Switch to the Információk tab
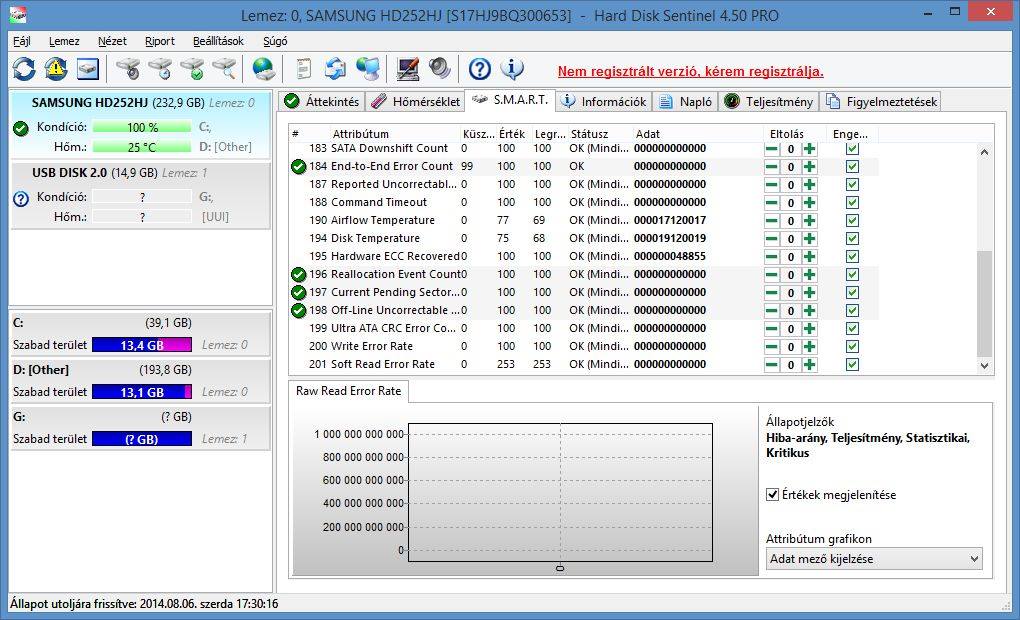1020x620 pixels. coord(604,101)
